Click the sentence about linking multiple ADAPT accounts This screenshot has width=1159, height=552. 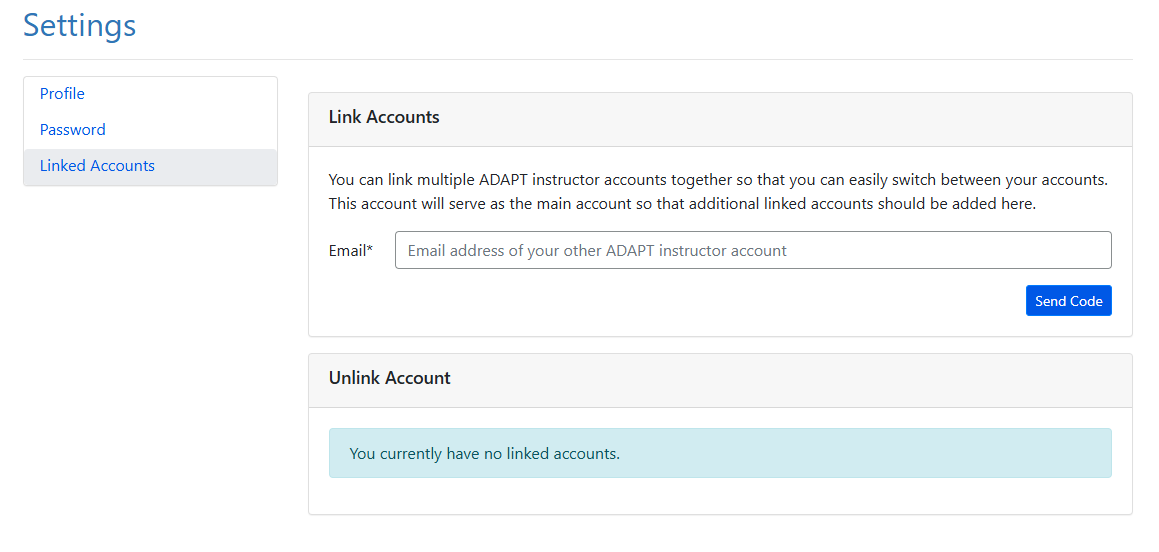pos(717,180)
